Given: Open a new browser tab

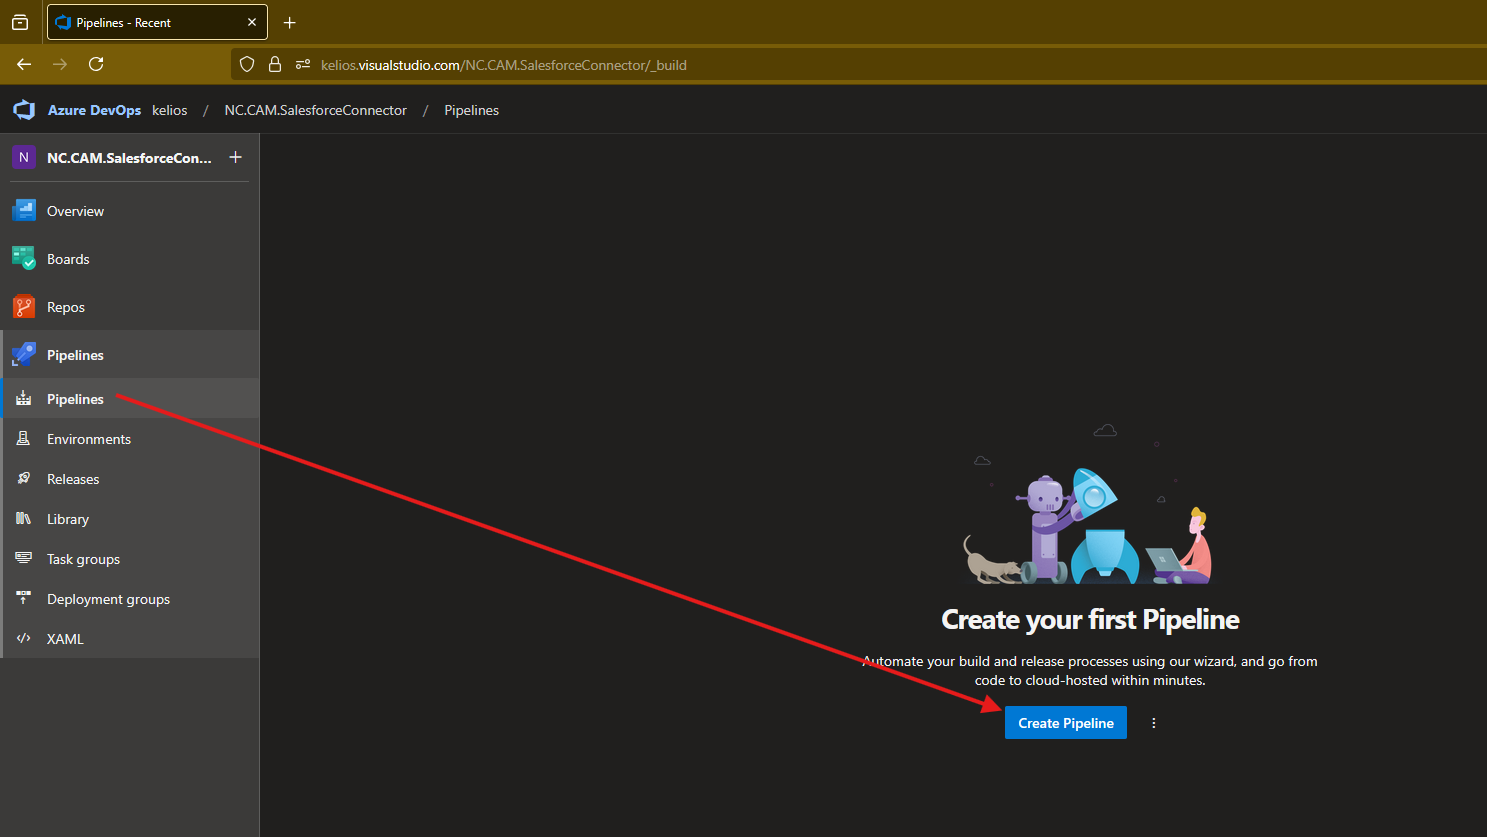Looking at the screenshot, I should (x=290, y=22).
